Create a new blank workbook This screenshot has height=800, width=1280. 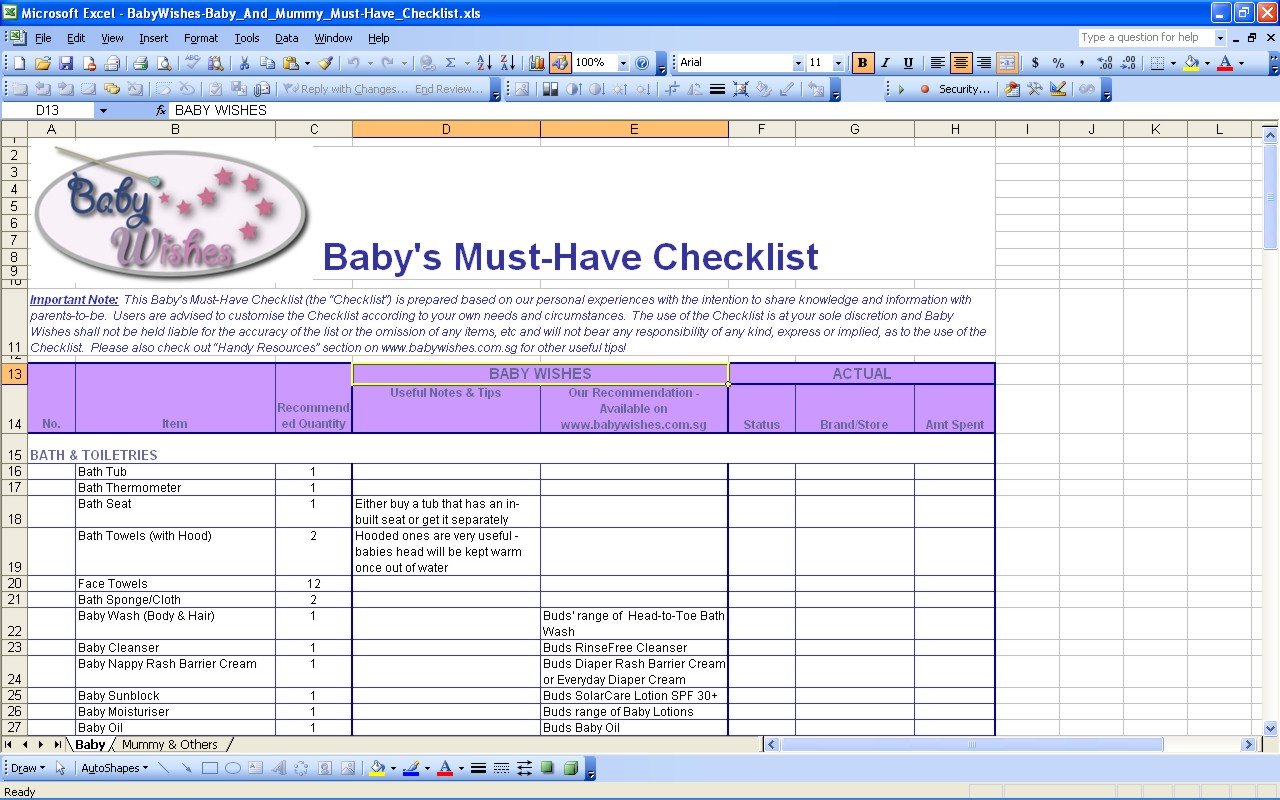coord(19,63)
